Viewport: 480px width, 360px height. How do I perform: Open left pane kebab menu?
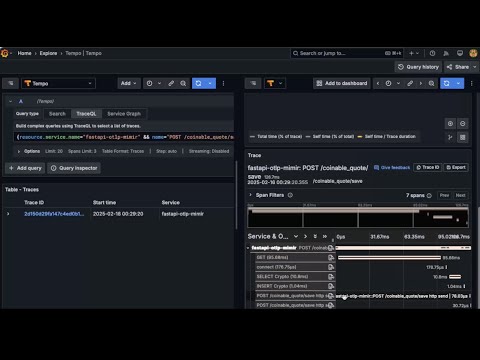[223, 83]
